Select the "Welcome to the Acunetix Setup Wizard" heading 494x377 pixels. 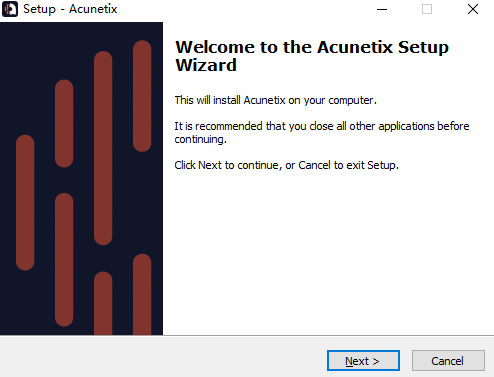(312, 56)
